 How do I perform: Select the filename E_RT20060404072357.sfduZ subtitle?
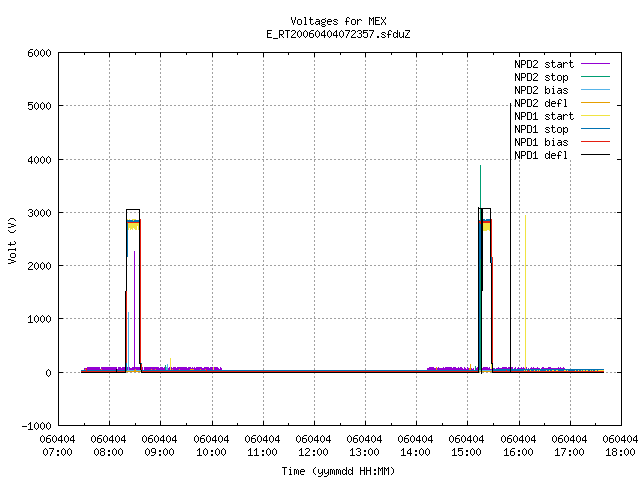[338, 34]
